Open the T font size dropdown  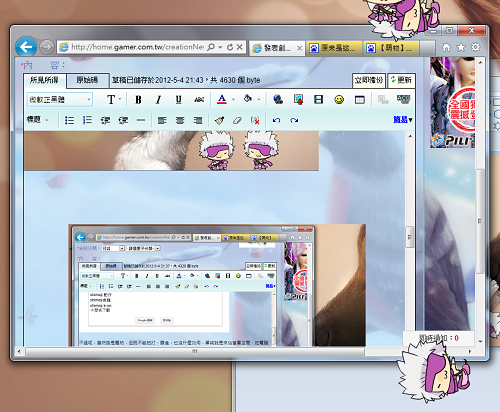[x=114, y=99]
